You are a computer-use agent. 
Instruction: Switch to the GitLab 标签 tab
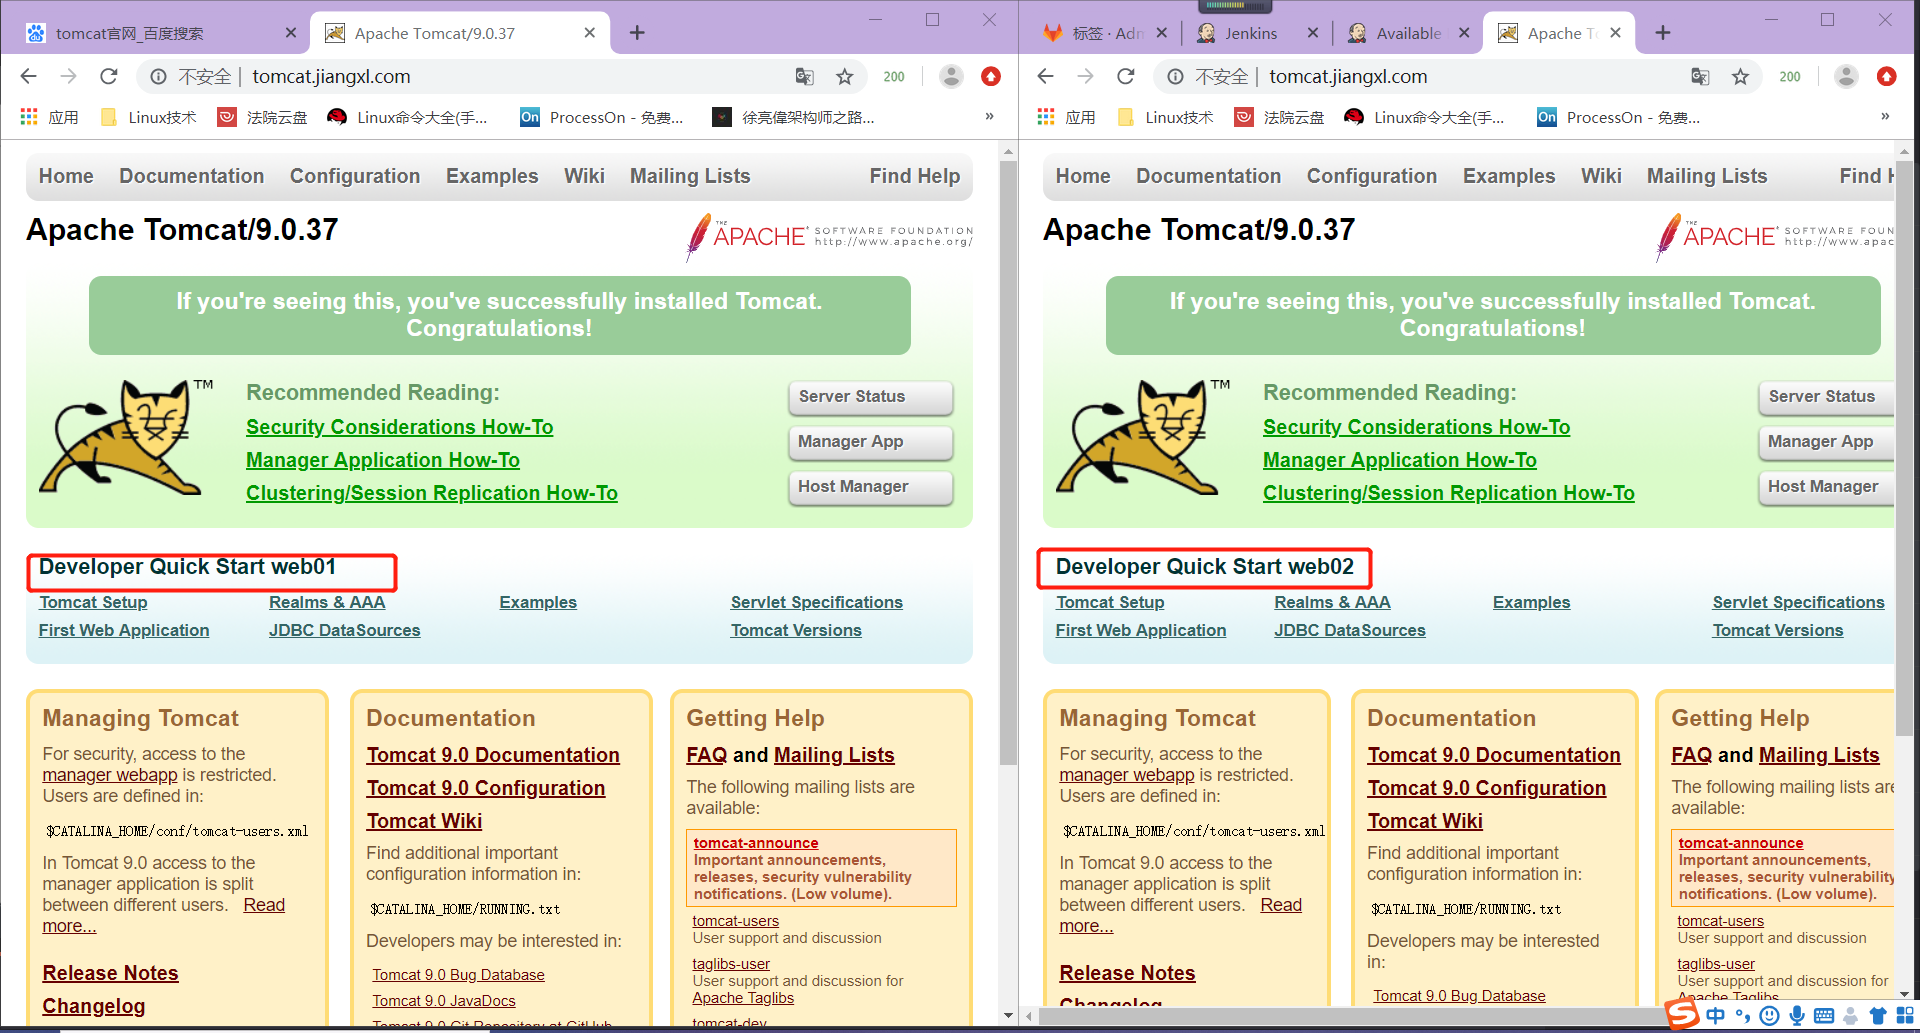(x=1103, y=33)
